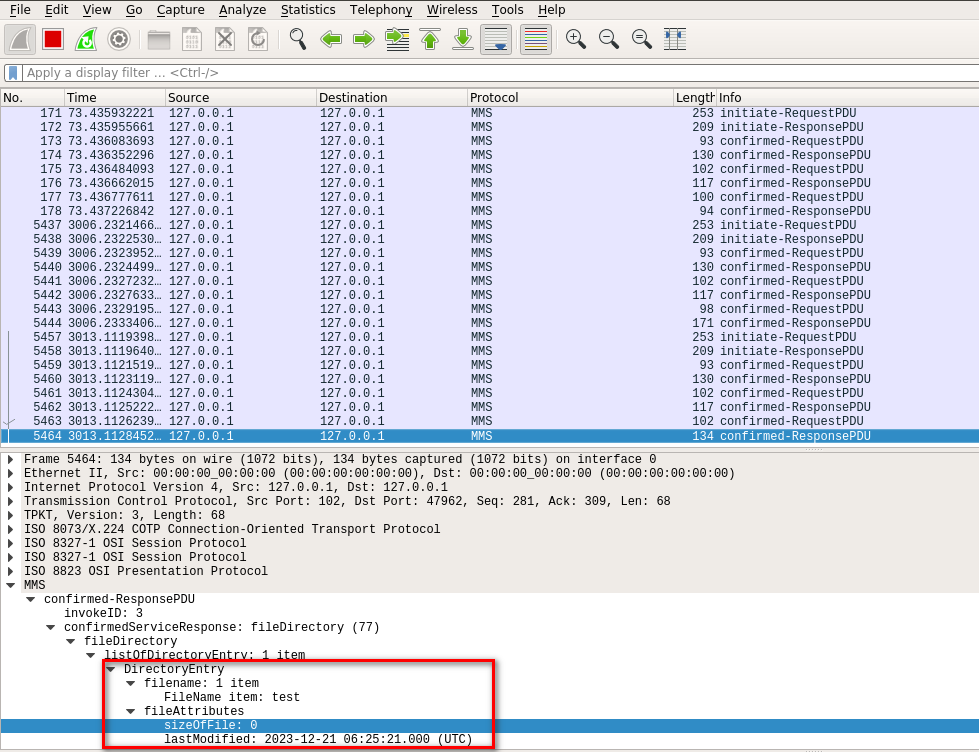Open the Edit menu

point(57,10)
